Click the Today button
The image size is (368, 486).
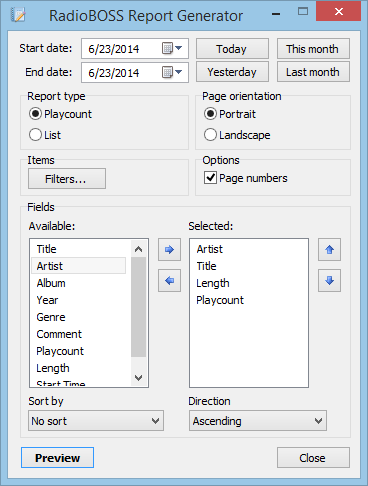click(x=232, y=49)
